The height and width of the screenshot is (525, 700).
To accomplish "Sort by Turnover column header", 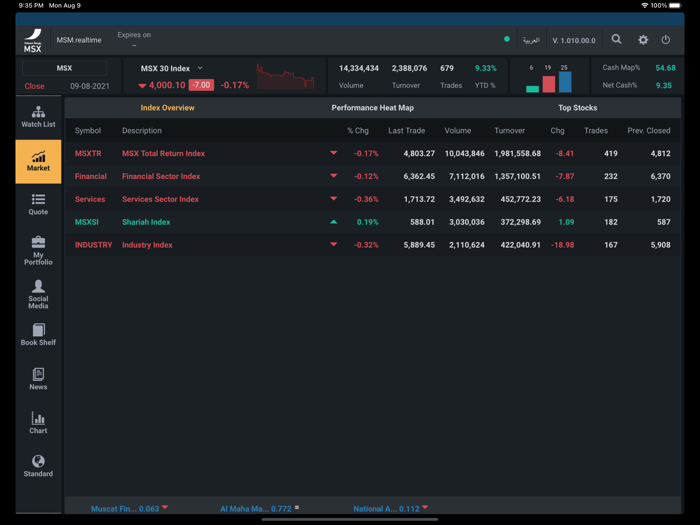I will (509, 130).
